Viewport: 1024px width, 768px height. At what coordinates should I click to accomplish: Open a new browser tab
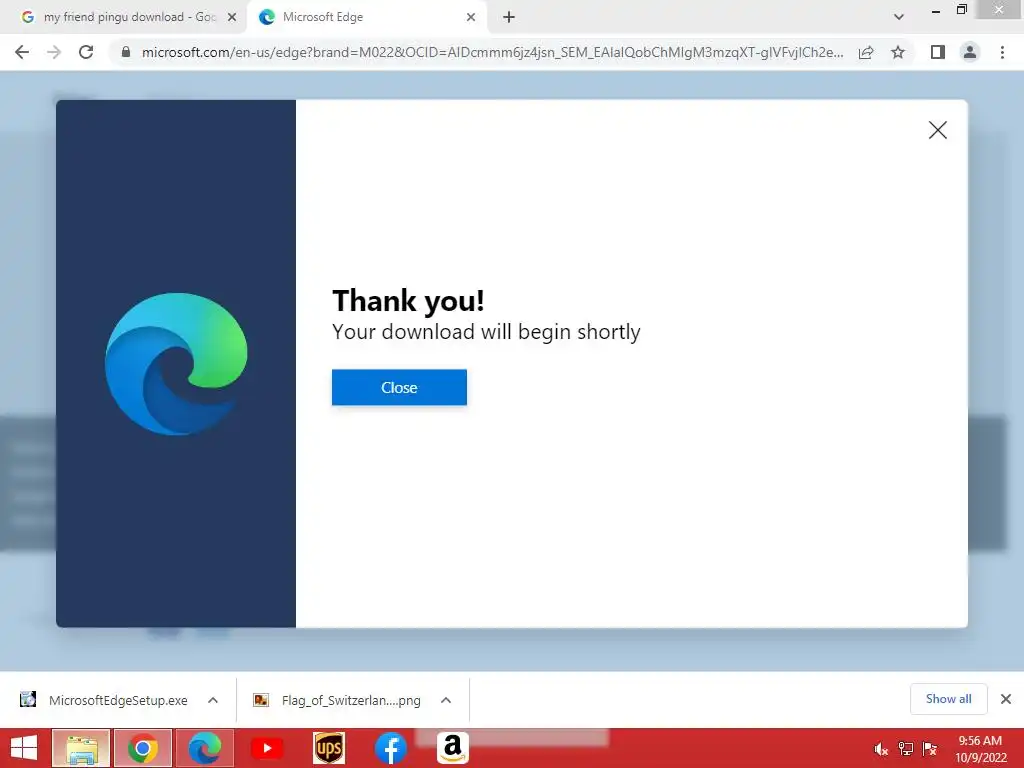point(509,17)
